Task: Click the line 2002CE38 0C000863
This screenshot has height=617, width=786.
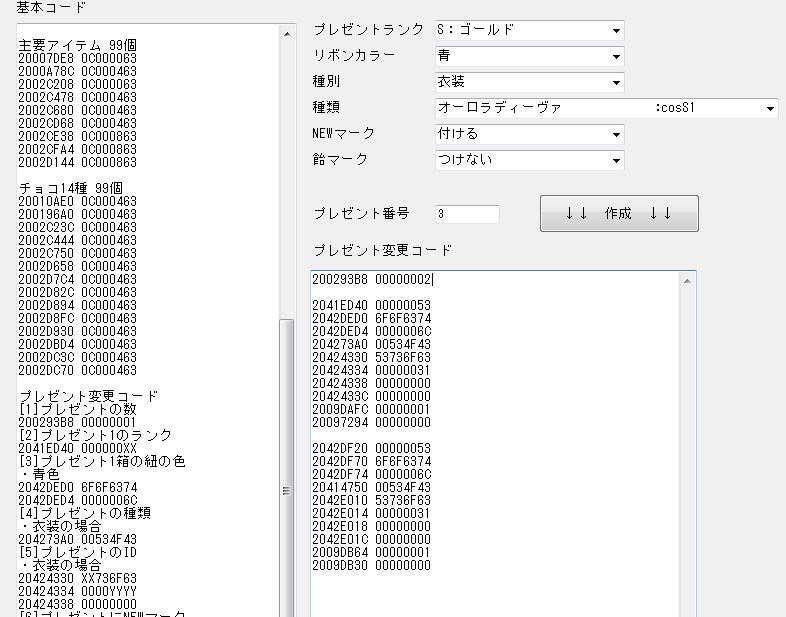Action: coord(78,137)
